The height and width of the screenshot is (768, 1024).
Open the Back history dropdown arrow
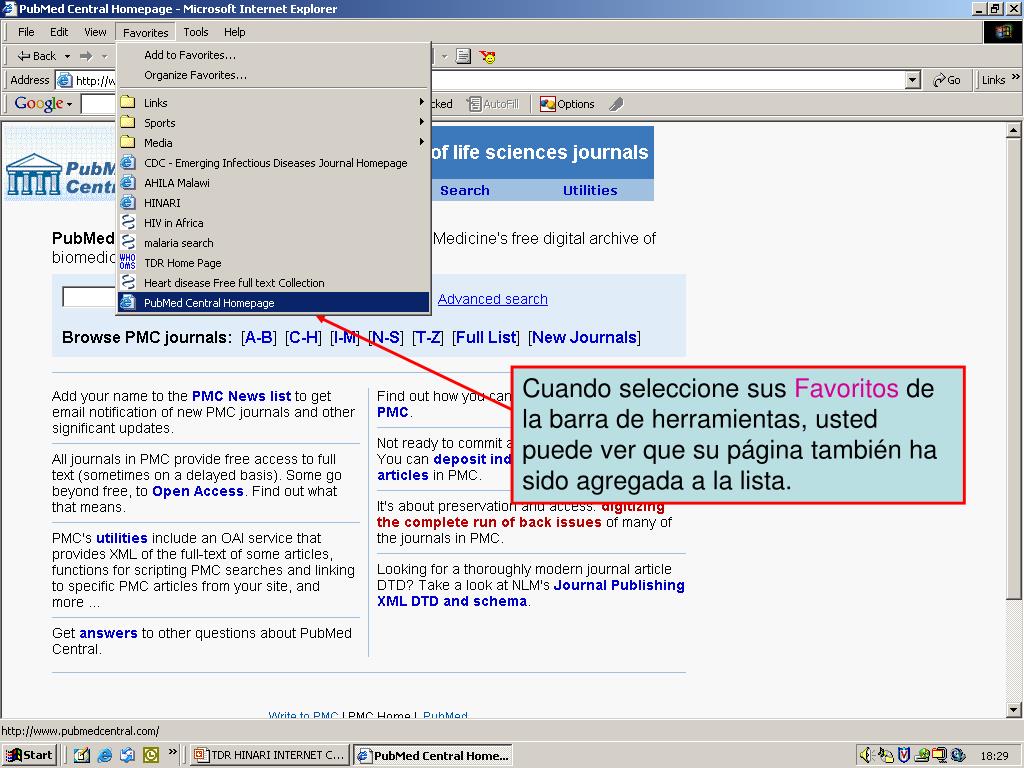[67, 56]
